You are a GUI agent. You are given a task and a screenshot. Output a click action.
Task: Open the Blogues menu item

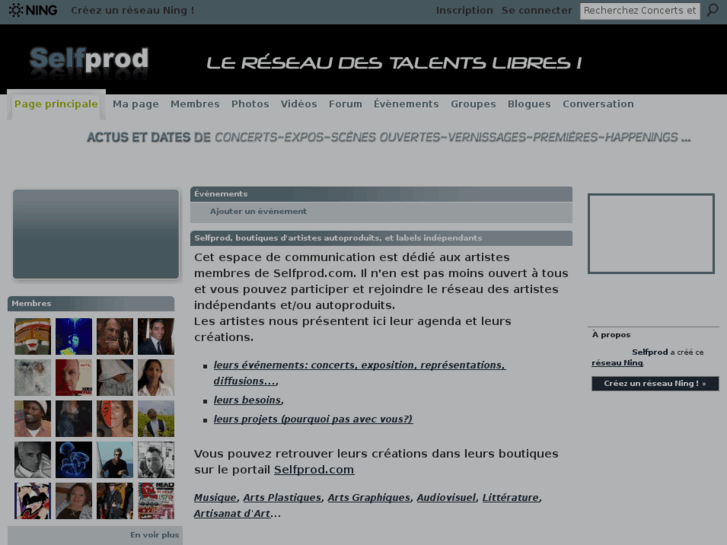pos(529,104)
